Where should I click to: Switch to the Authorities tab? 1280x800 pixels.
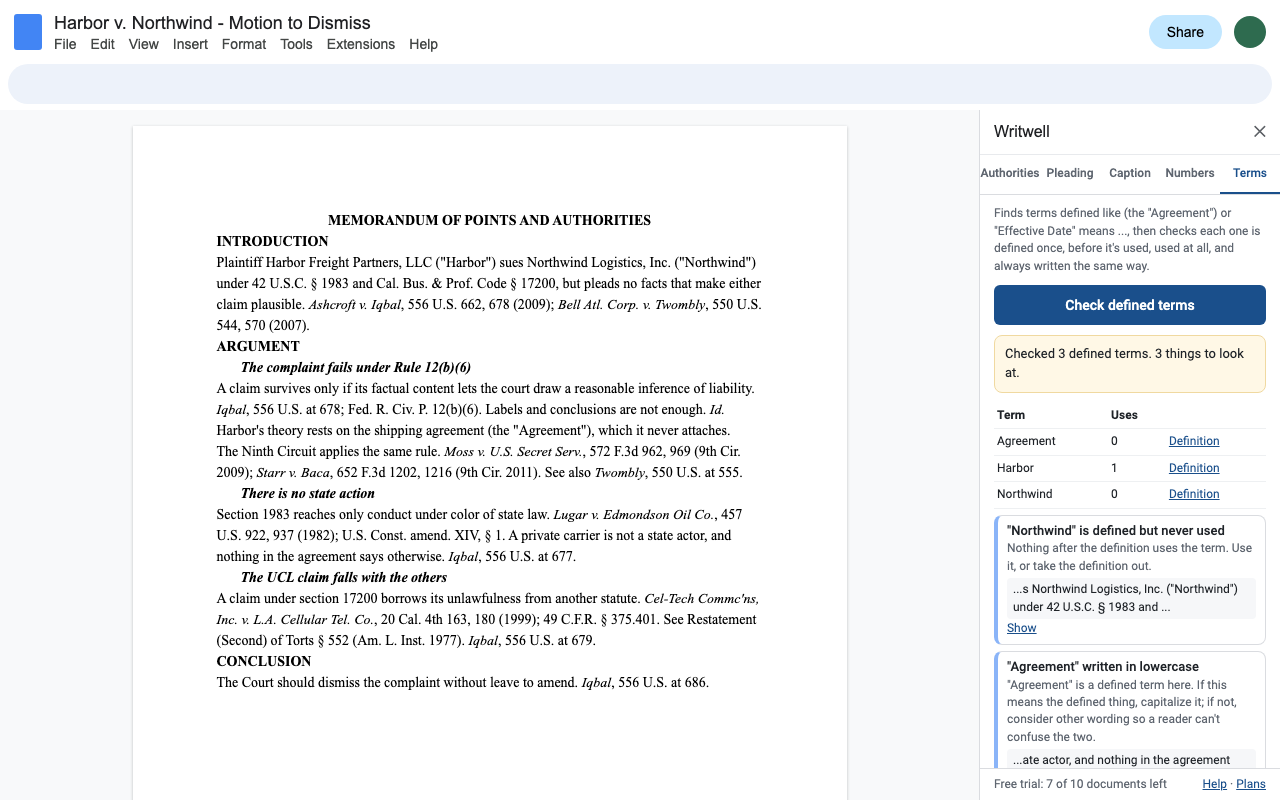coord(1010,173)
